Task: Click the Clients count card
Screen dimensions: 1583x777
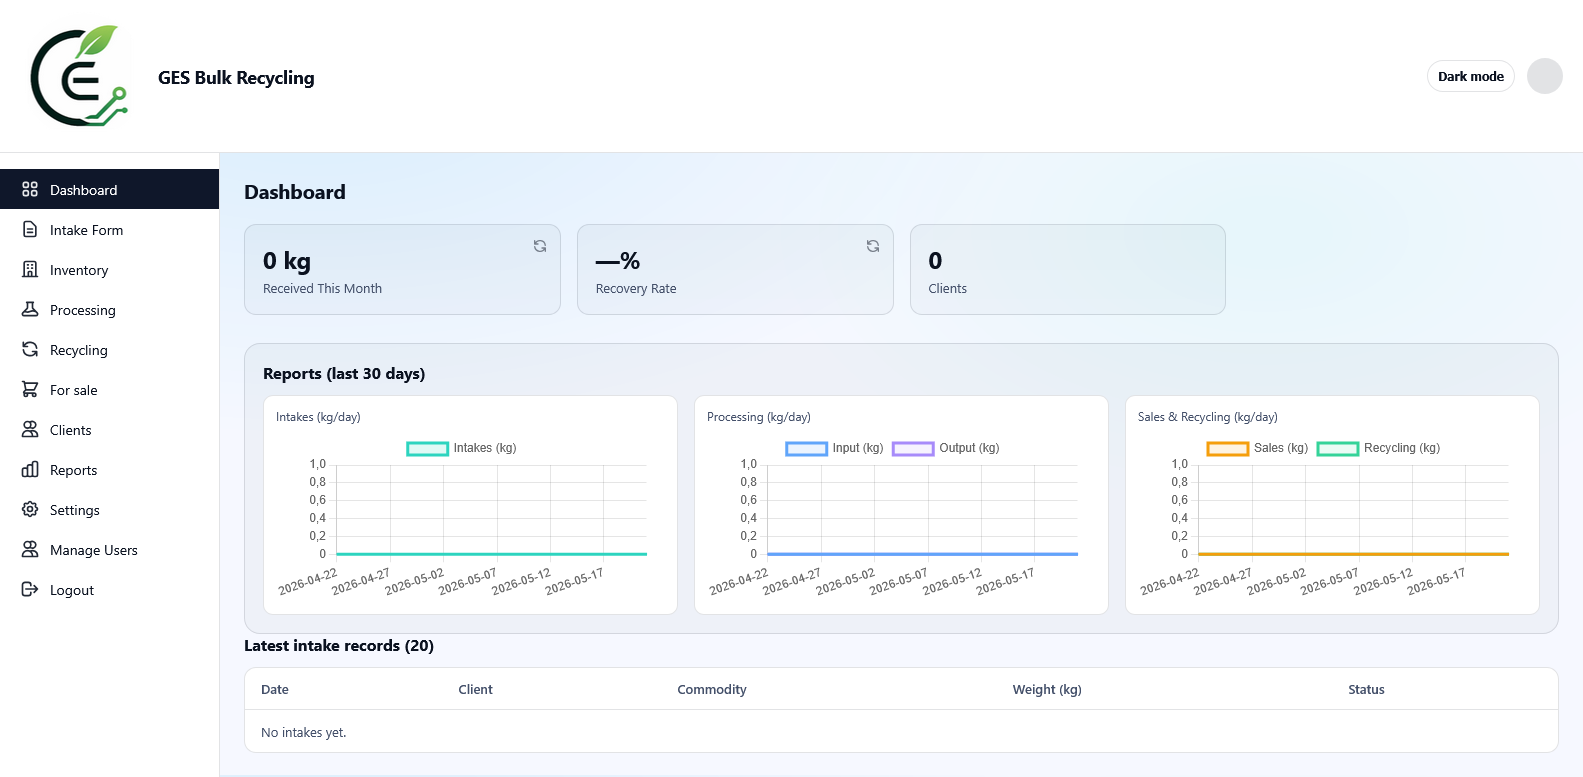Action: click(x=1068, y=269)
